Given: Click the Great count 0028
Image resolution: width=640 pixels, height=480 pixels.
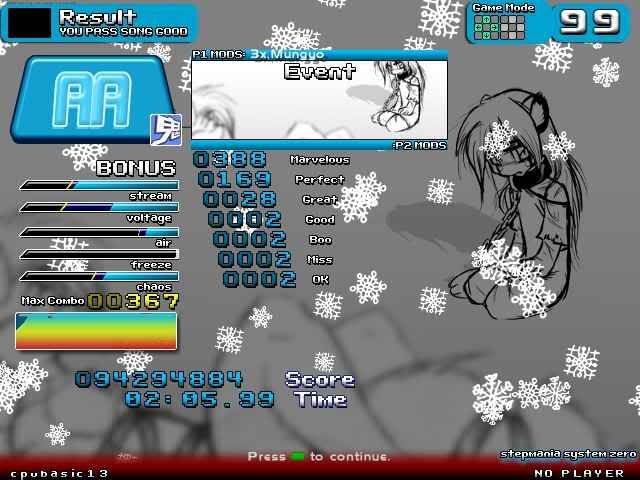Looking at the screenshot, I should [240, 200].
